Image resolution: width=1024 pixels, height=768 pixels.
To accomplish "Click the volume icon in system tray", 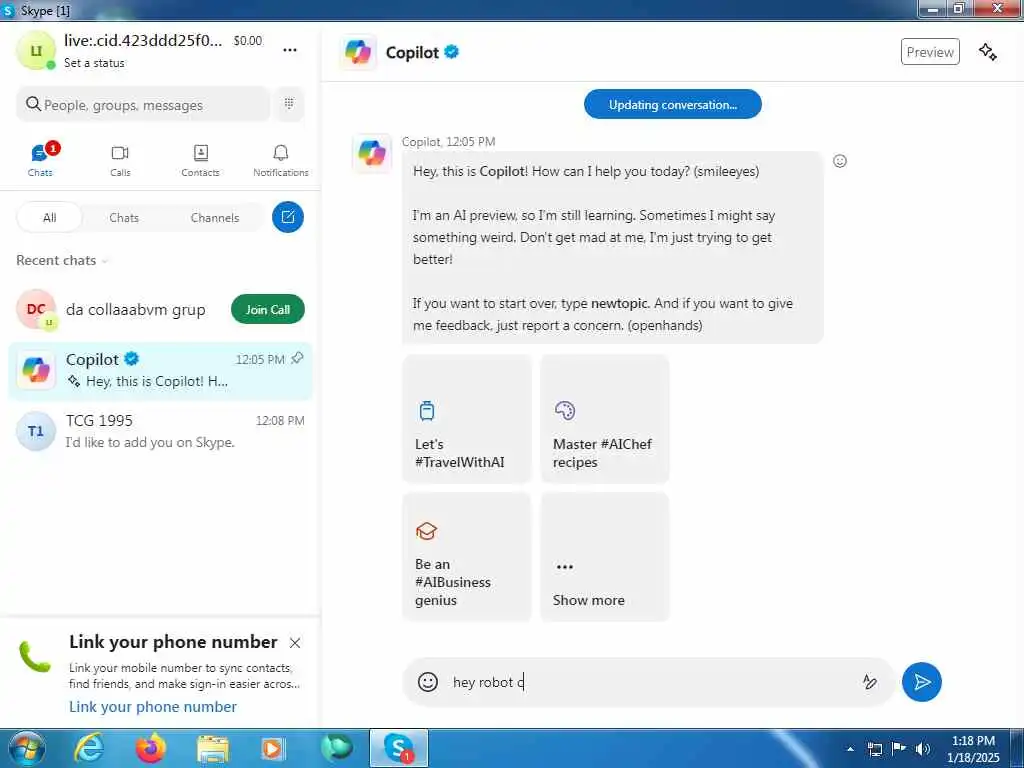I will point(922,749).
